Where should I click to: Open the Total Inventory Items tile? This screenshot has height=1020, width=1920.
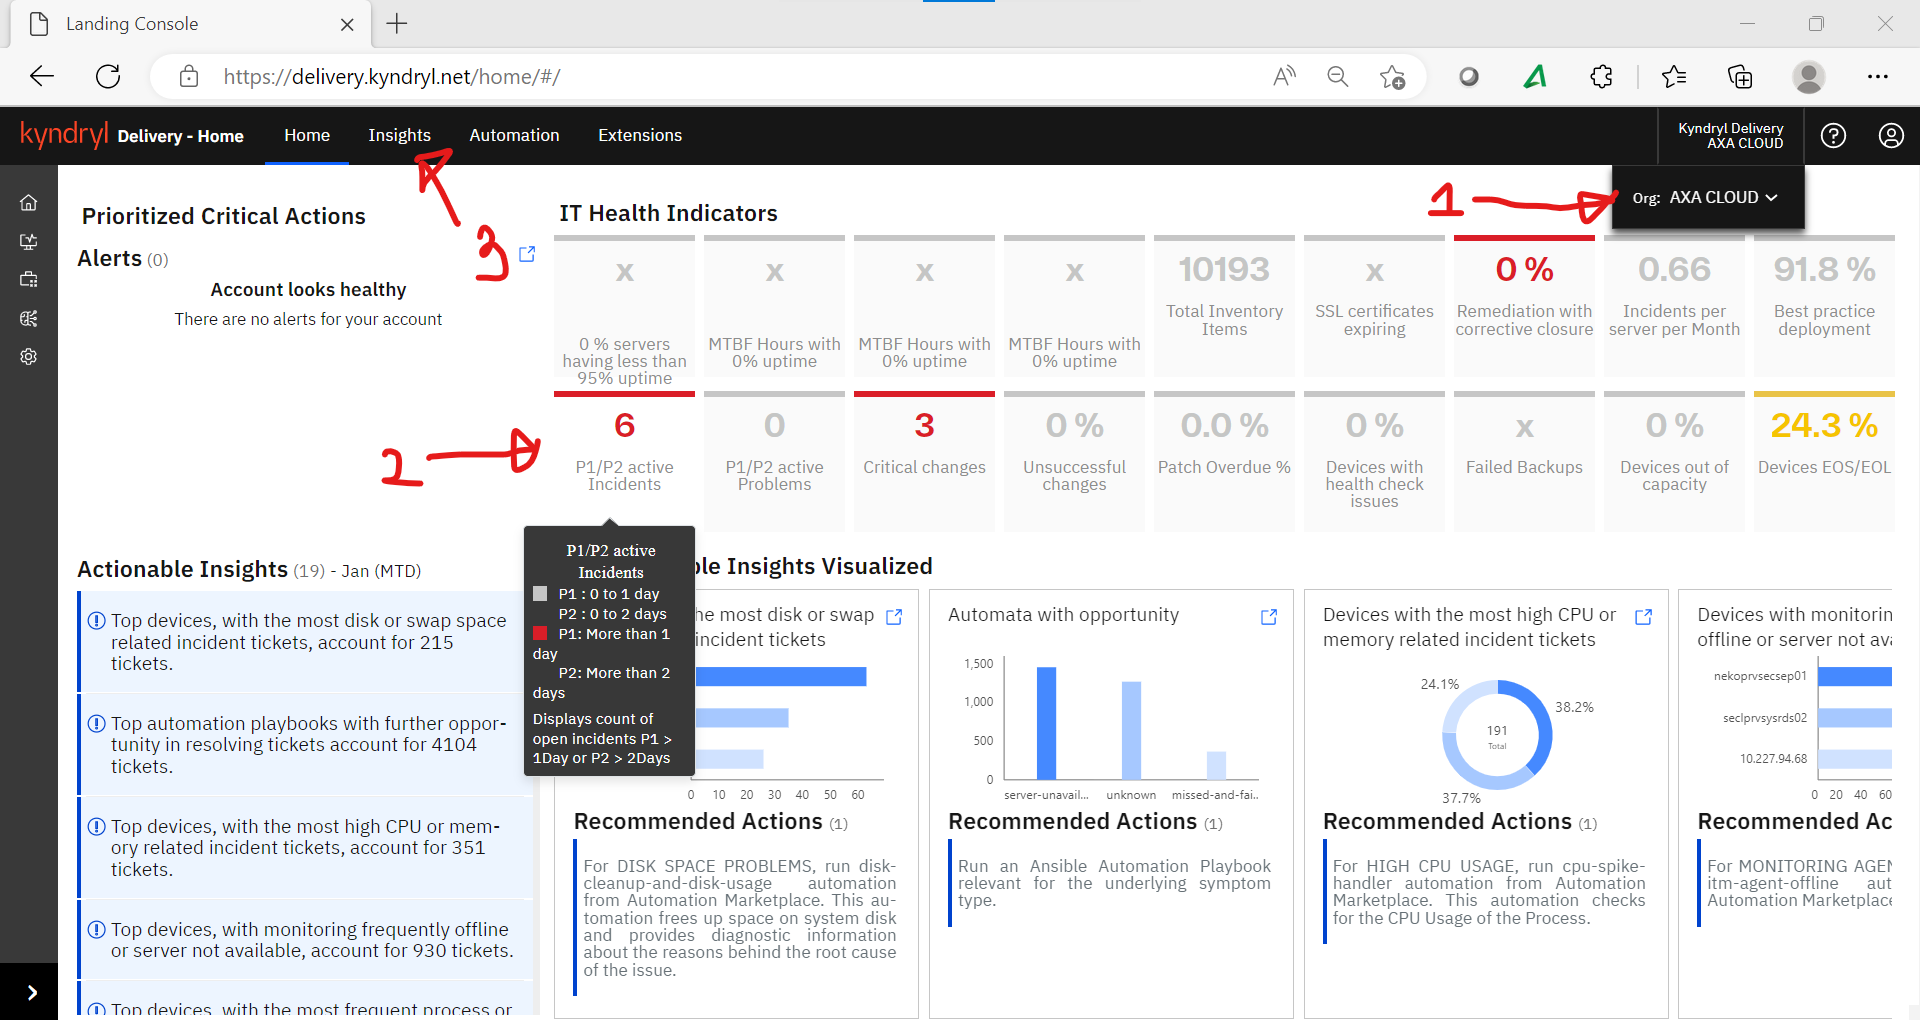(x=1224, y=306)
